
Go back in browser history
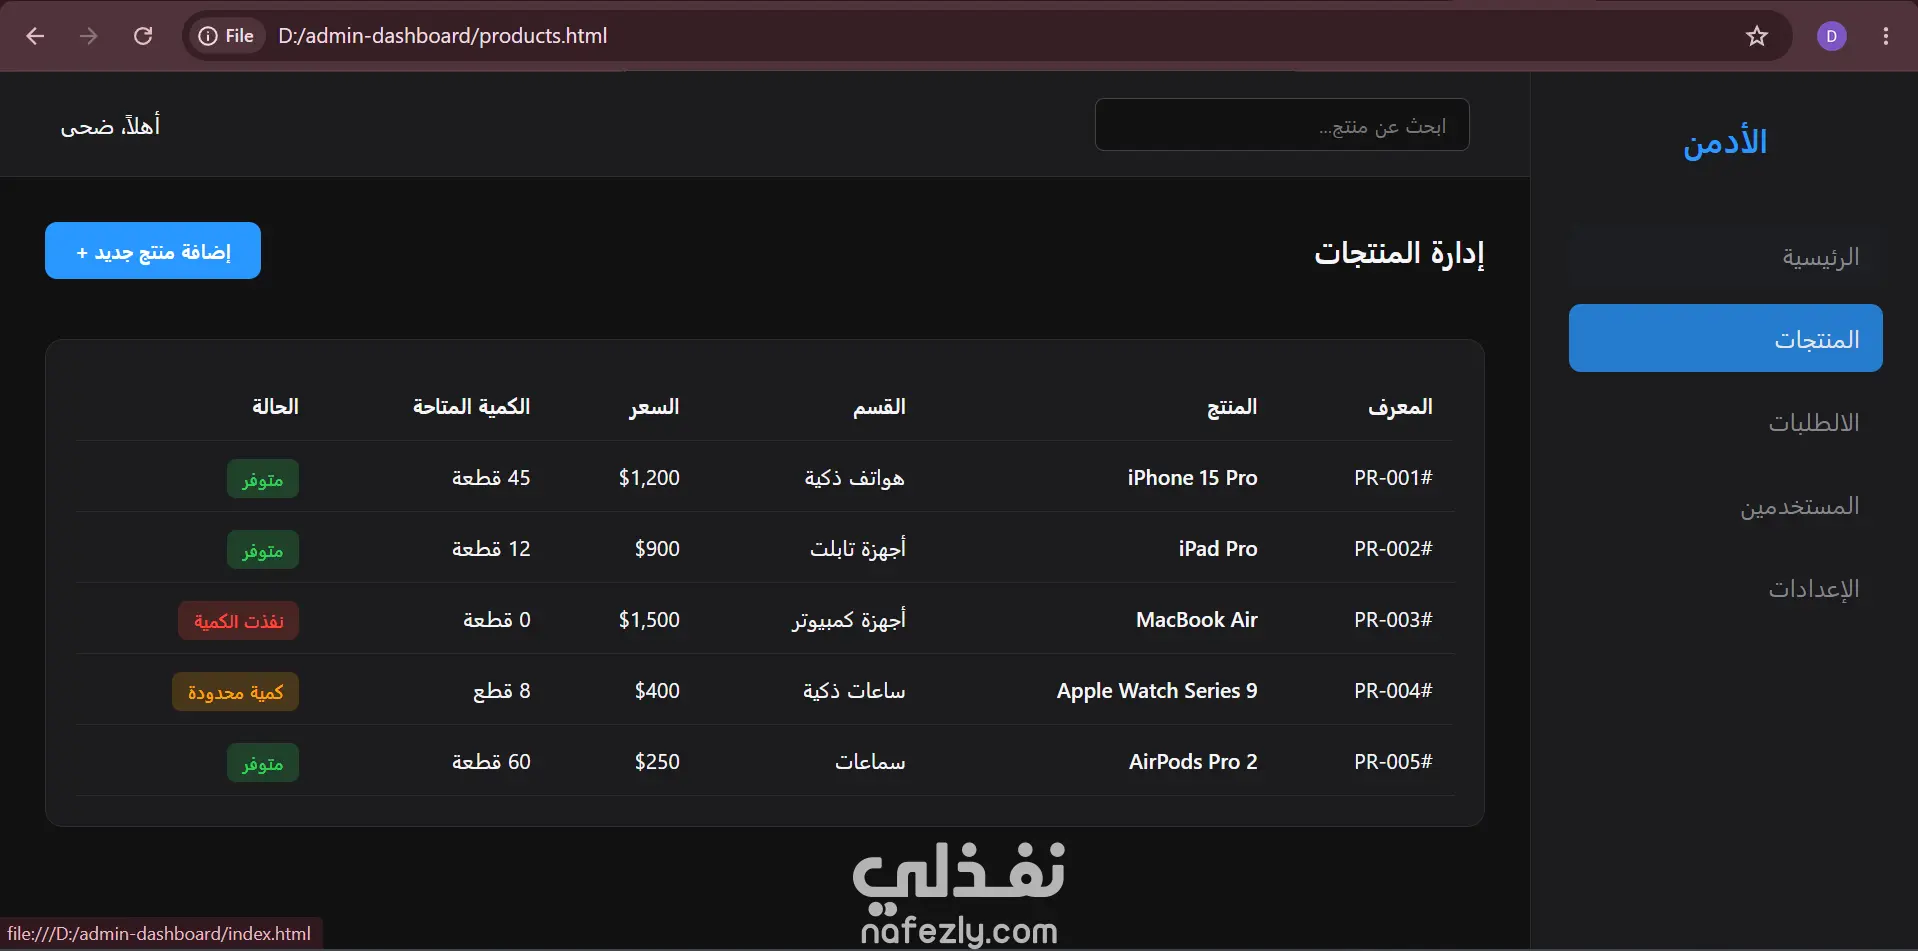(x=35, y=36)
